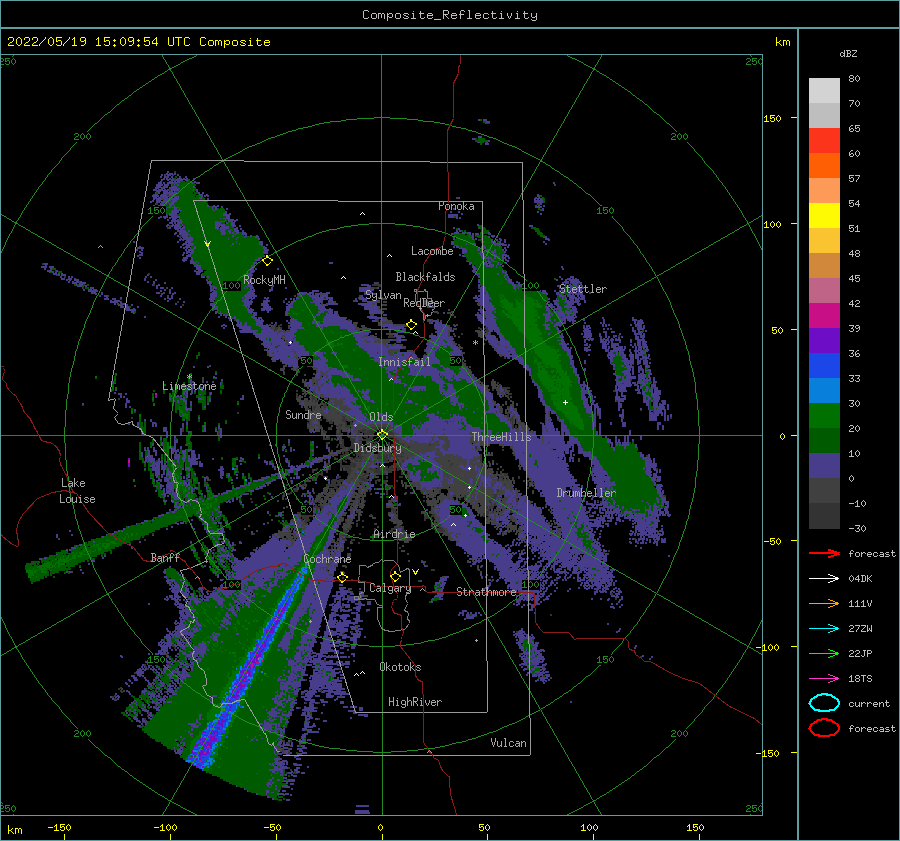Viewport: 900px width, 841px height.
Task: Click the 80 dBZ scale value
Action: point(854,79)
